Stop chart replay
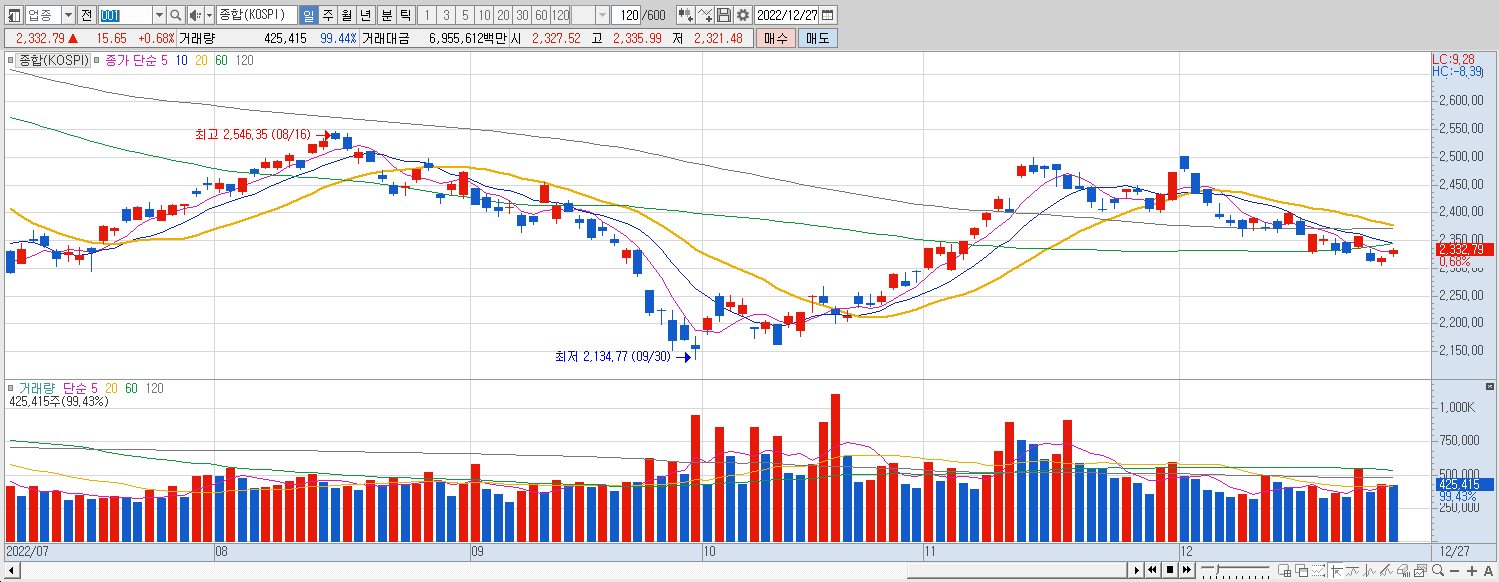1499x582 pixels. click(1170, 570)
